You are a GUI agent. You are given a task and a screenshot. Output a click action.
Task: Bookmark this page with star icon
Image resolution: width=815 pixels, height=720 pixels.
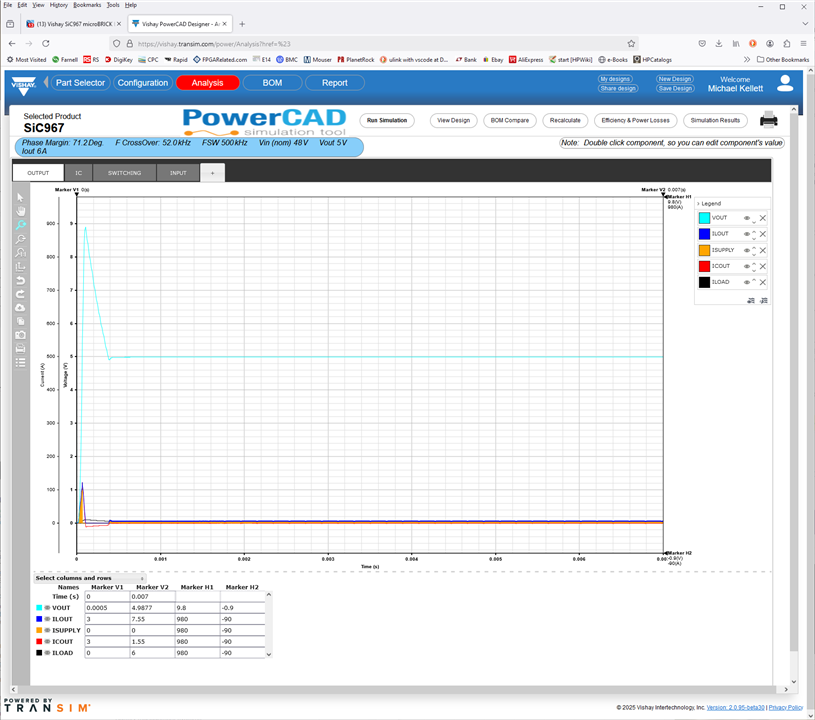click(631, 44)
